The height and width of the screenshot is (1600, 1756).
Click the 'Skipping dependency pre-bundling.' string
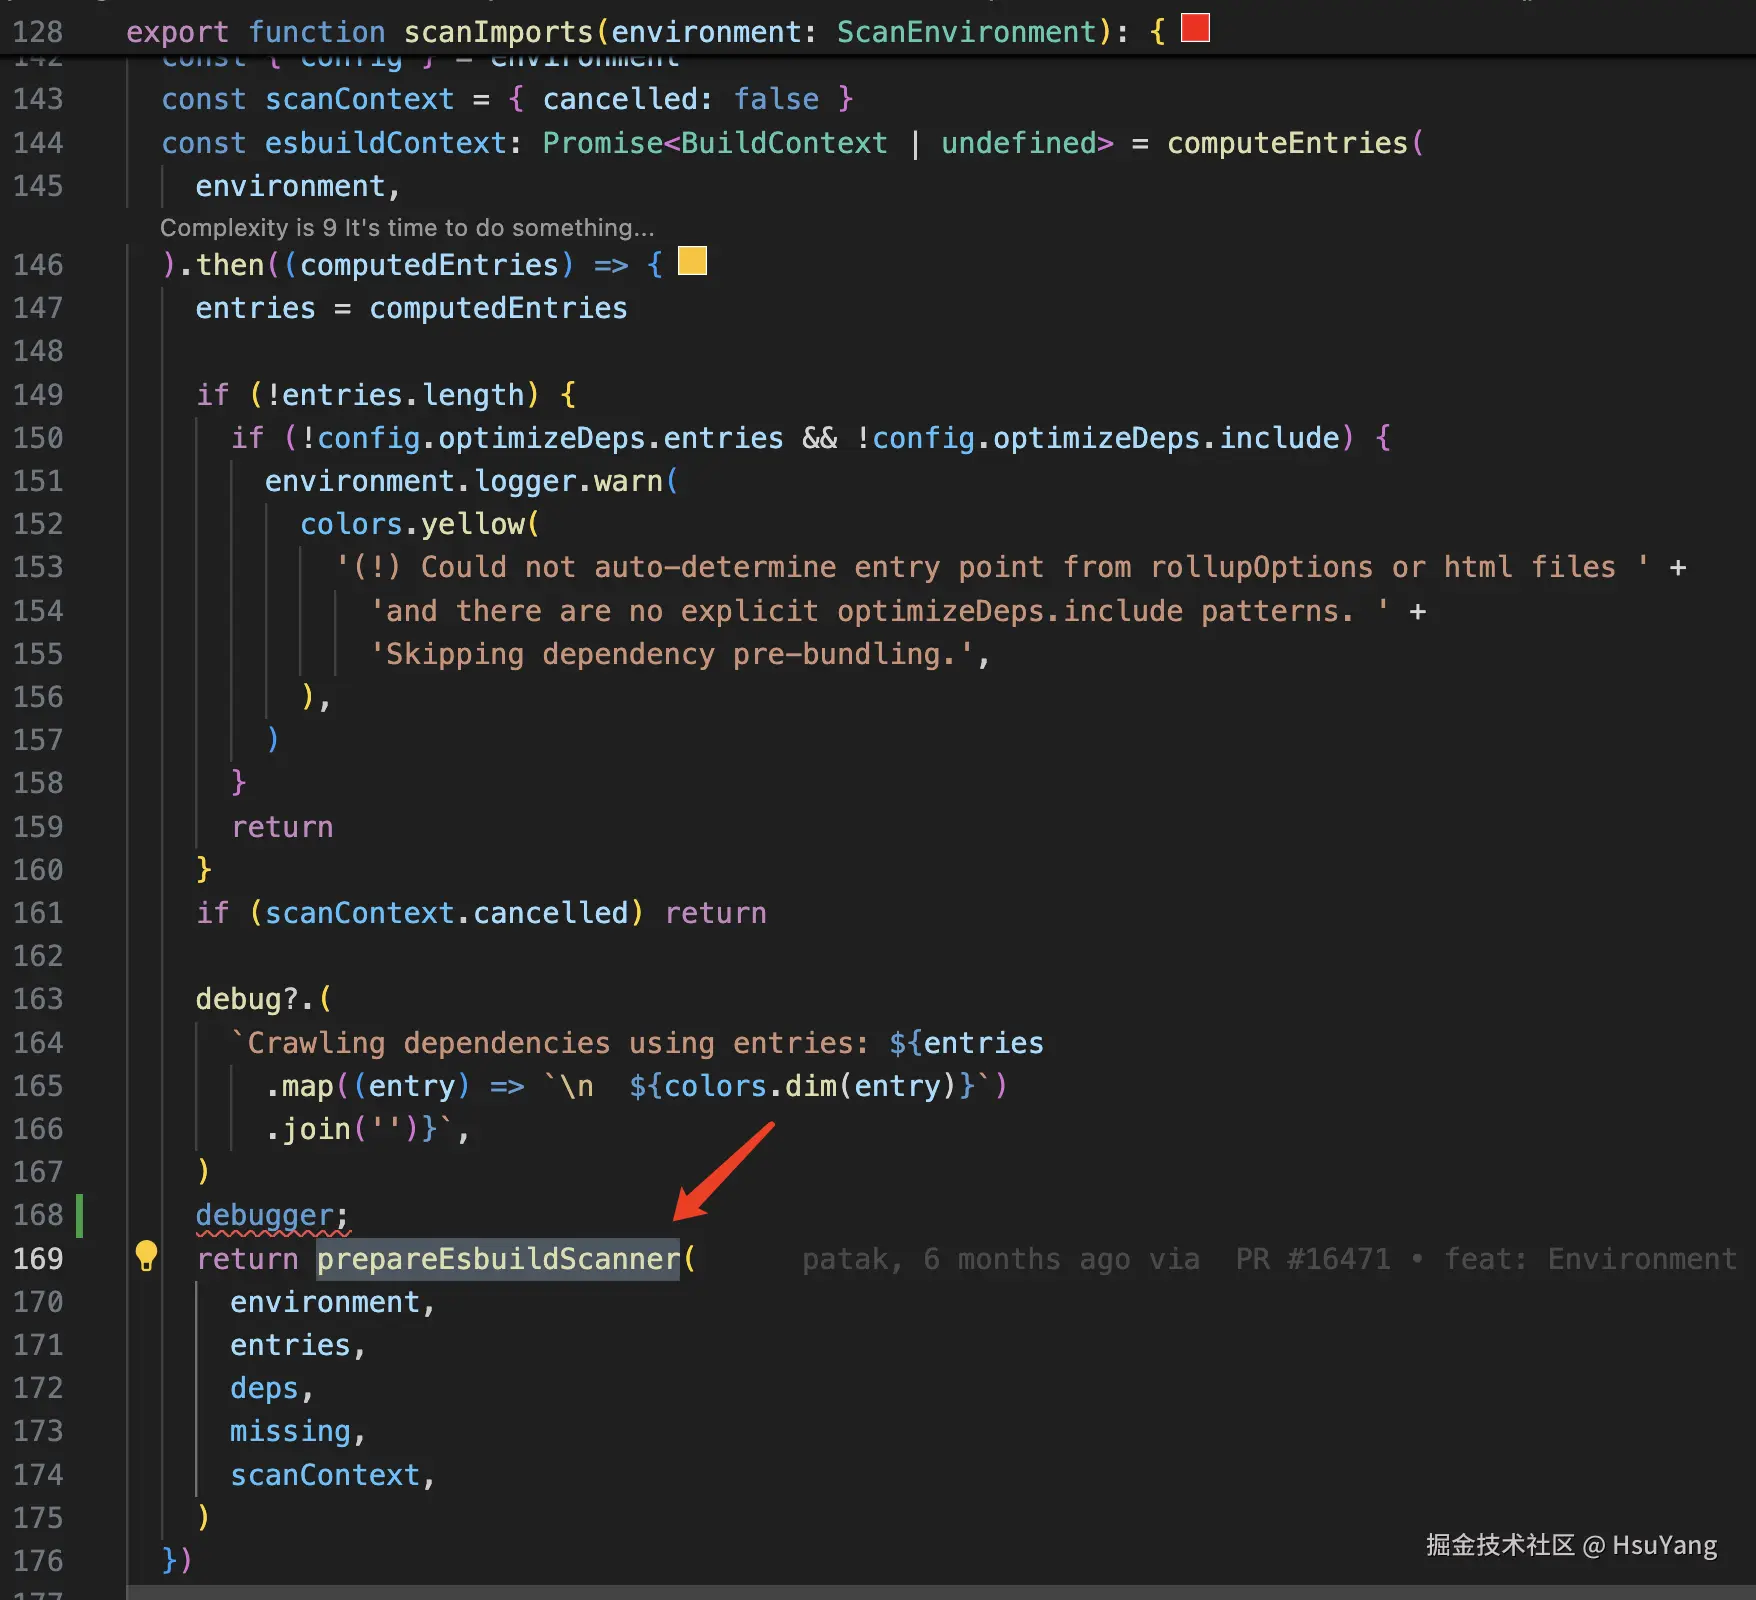(670, 654)
